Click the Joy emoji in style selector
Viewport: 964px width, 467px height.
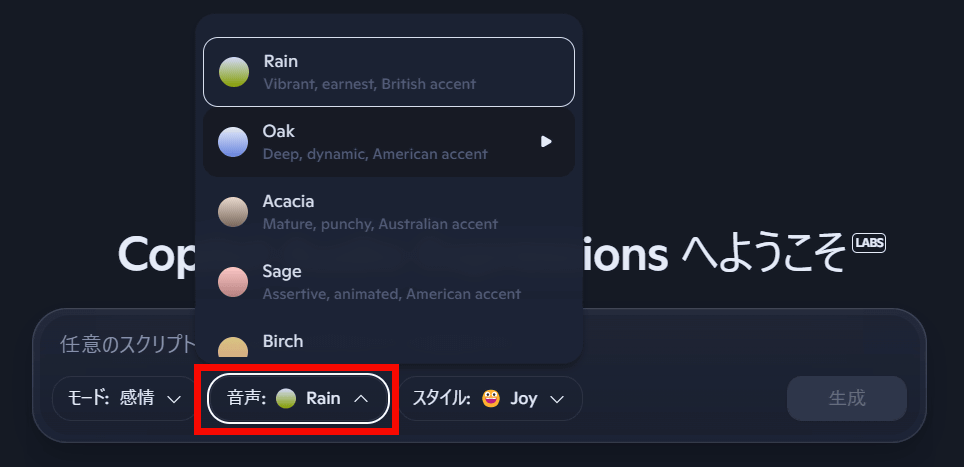490,399
